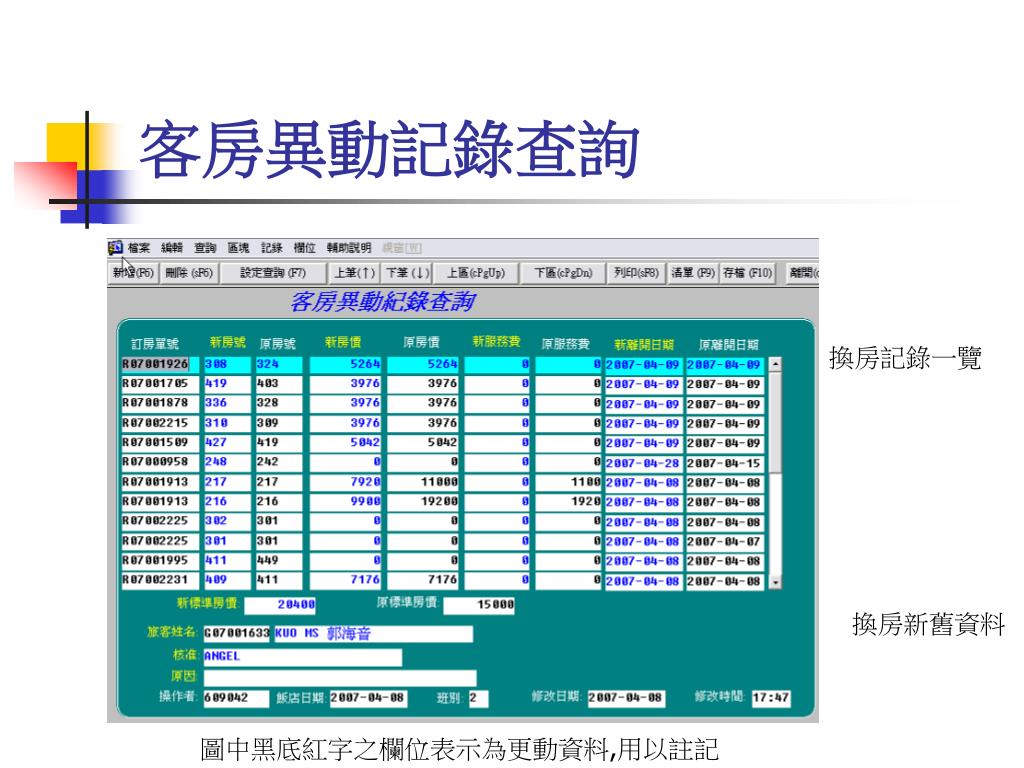Click the 新標準房價 field showing 20400
The height and width of the screenshot is (768, 1024).
280,605
